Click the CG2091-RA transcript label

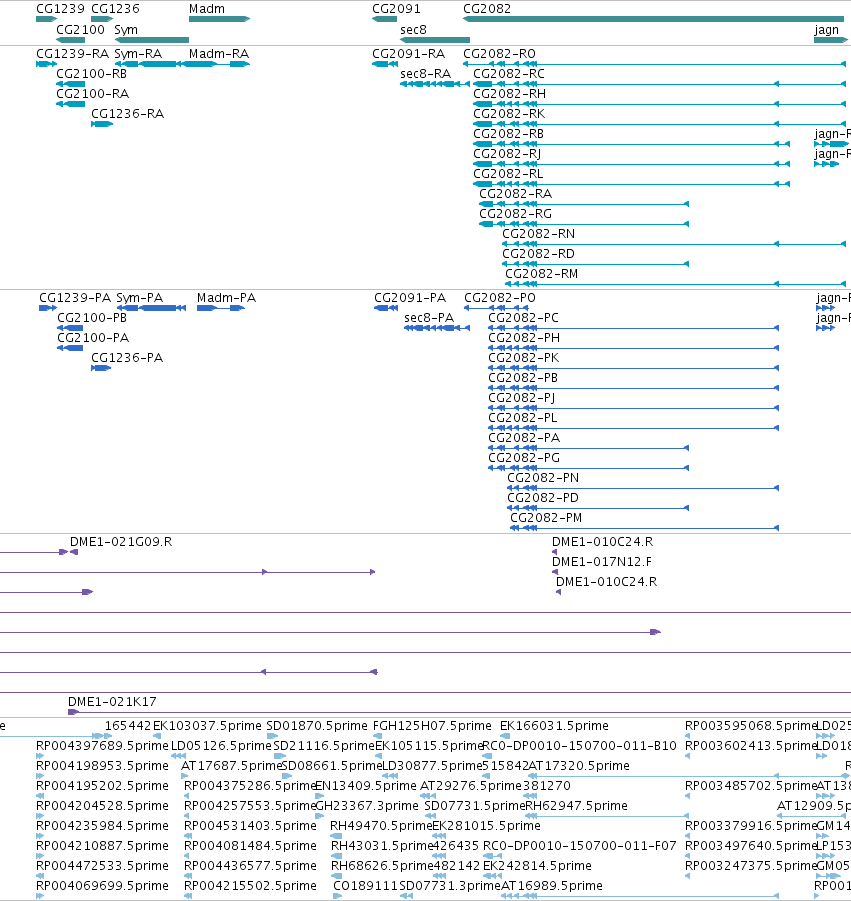409,53
